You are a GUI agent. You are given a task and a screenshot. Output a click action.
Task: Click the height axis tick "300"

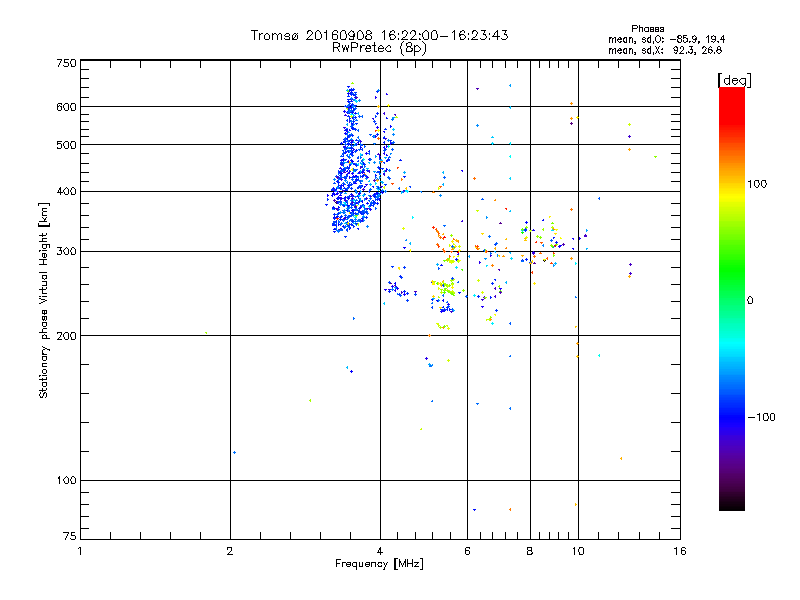[x=66, y=252]
